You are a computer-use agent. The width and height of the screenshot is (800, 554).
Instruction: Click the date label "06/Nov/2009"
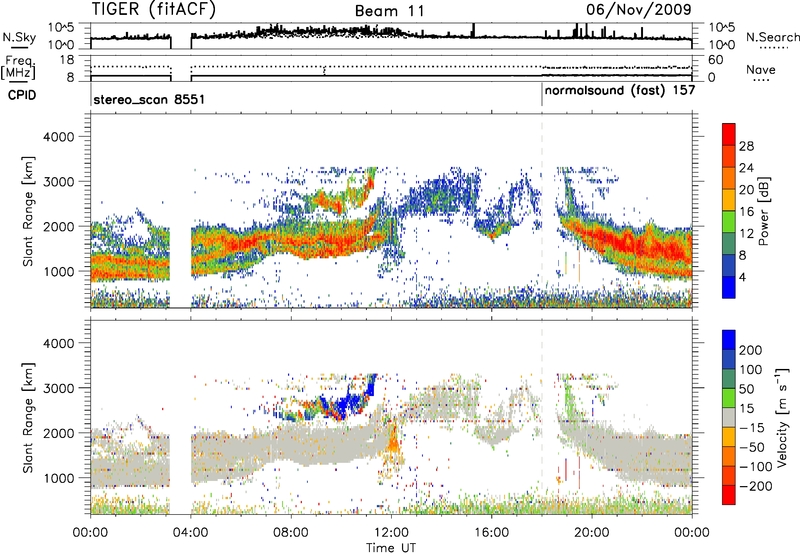click(638, 9)
